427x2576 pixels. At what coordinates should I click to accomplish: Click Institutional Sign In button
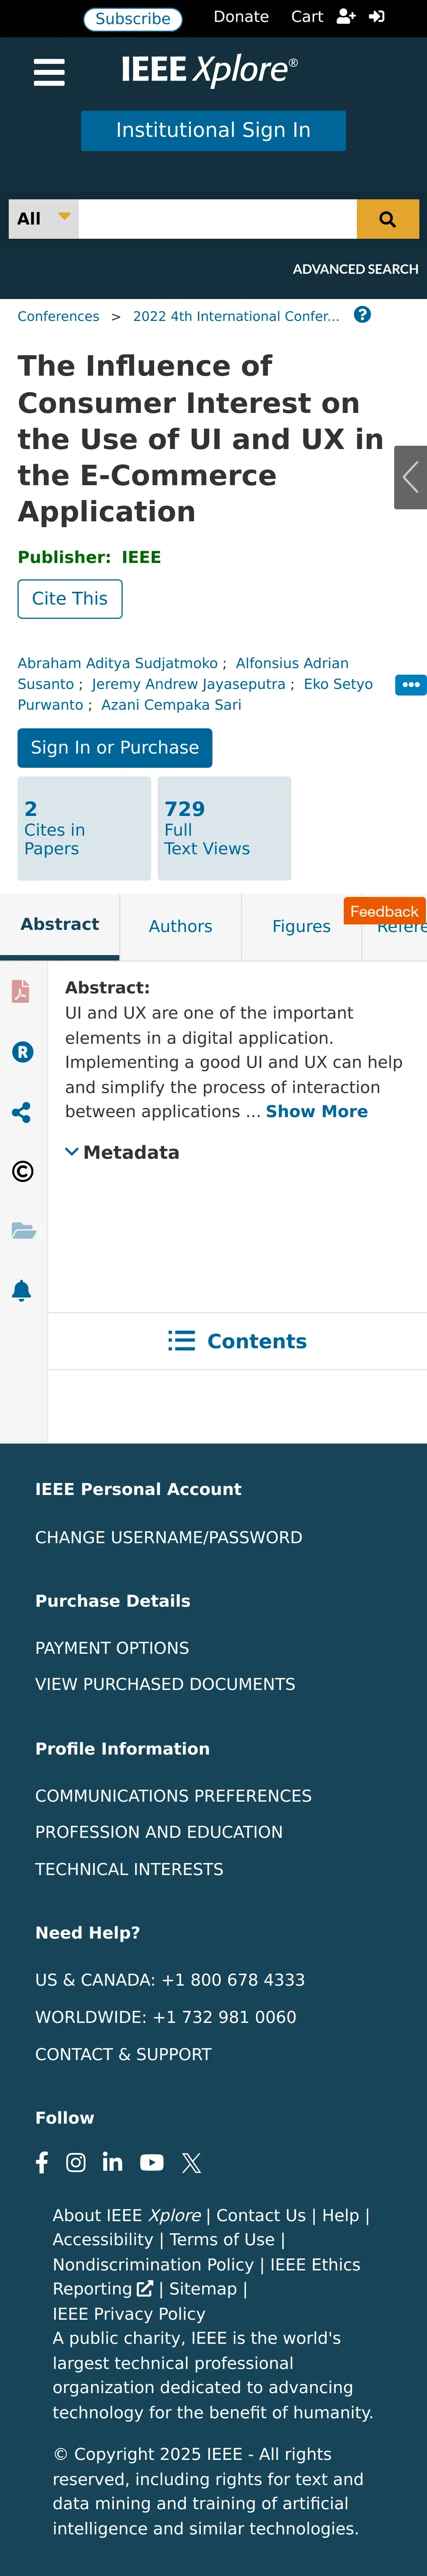tap(213, 131)
